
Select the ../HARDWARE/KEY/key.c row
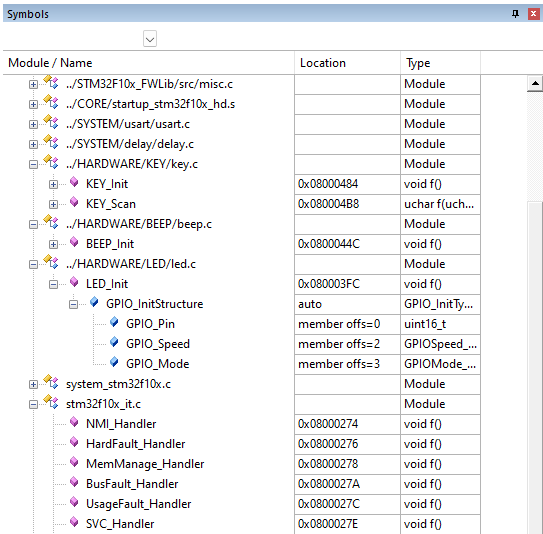[242, 164]
